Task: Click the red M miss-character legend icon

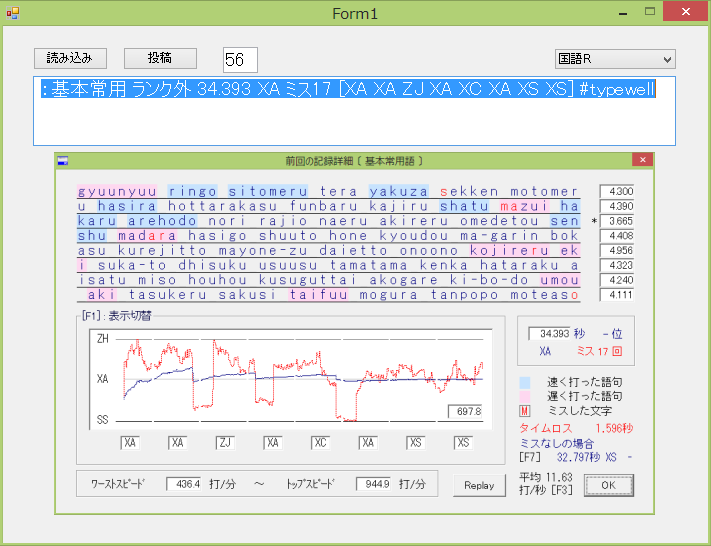Action: point(525,411)
